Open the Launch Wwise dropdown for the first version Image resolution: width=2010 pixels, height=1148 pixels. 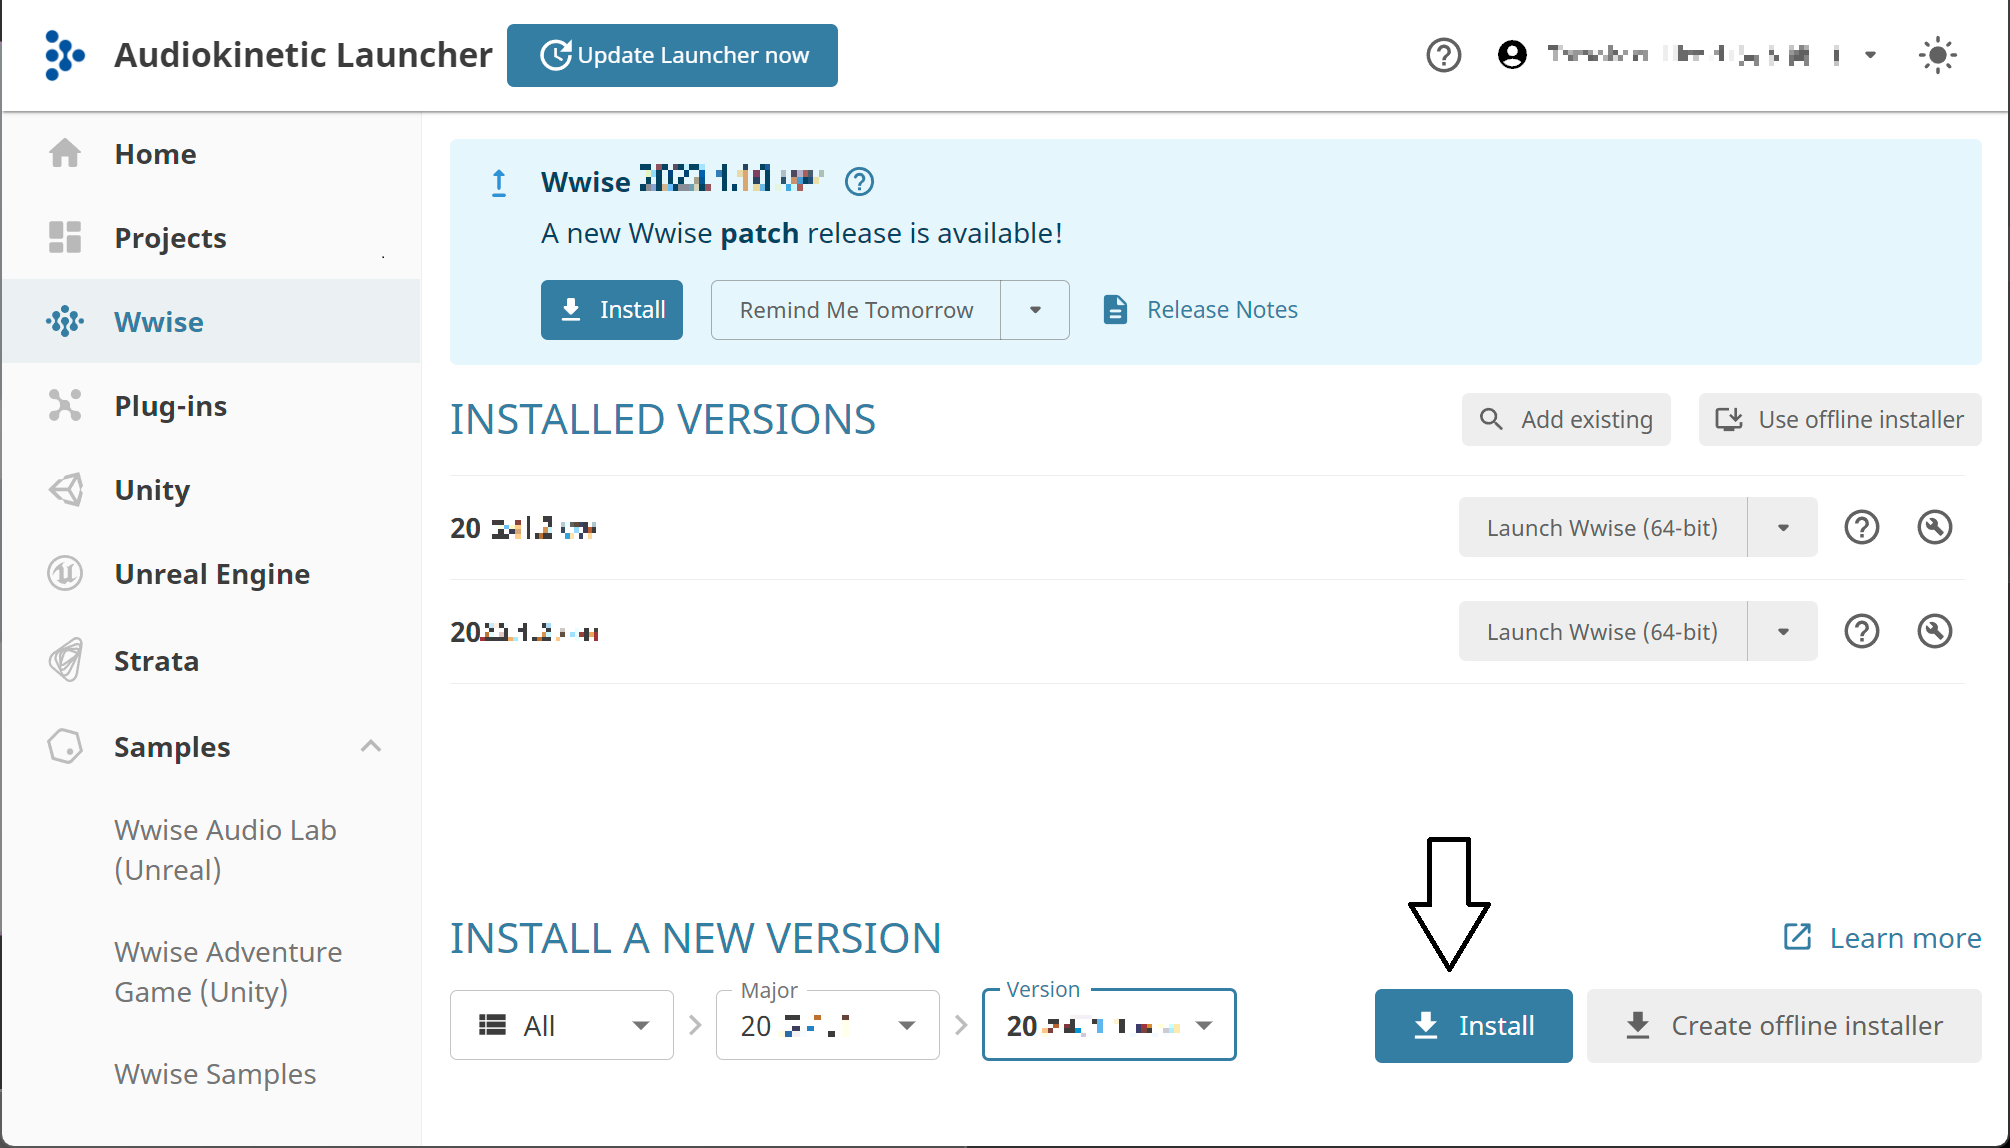[x=1782, y=527]
